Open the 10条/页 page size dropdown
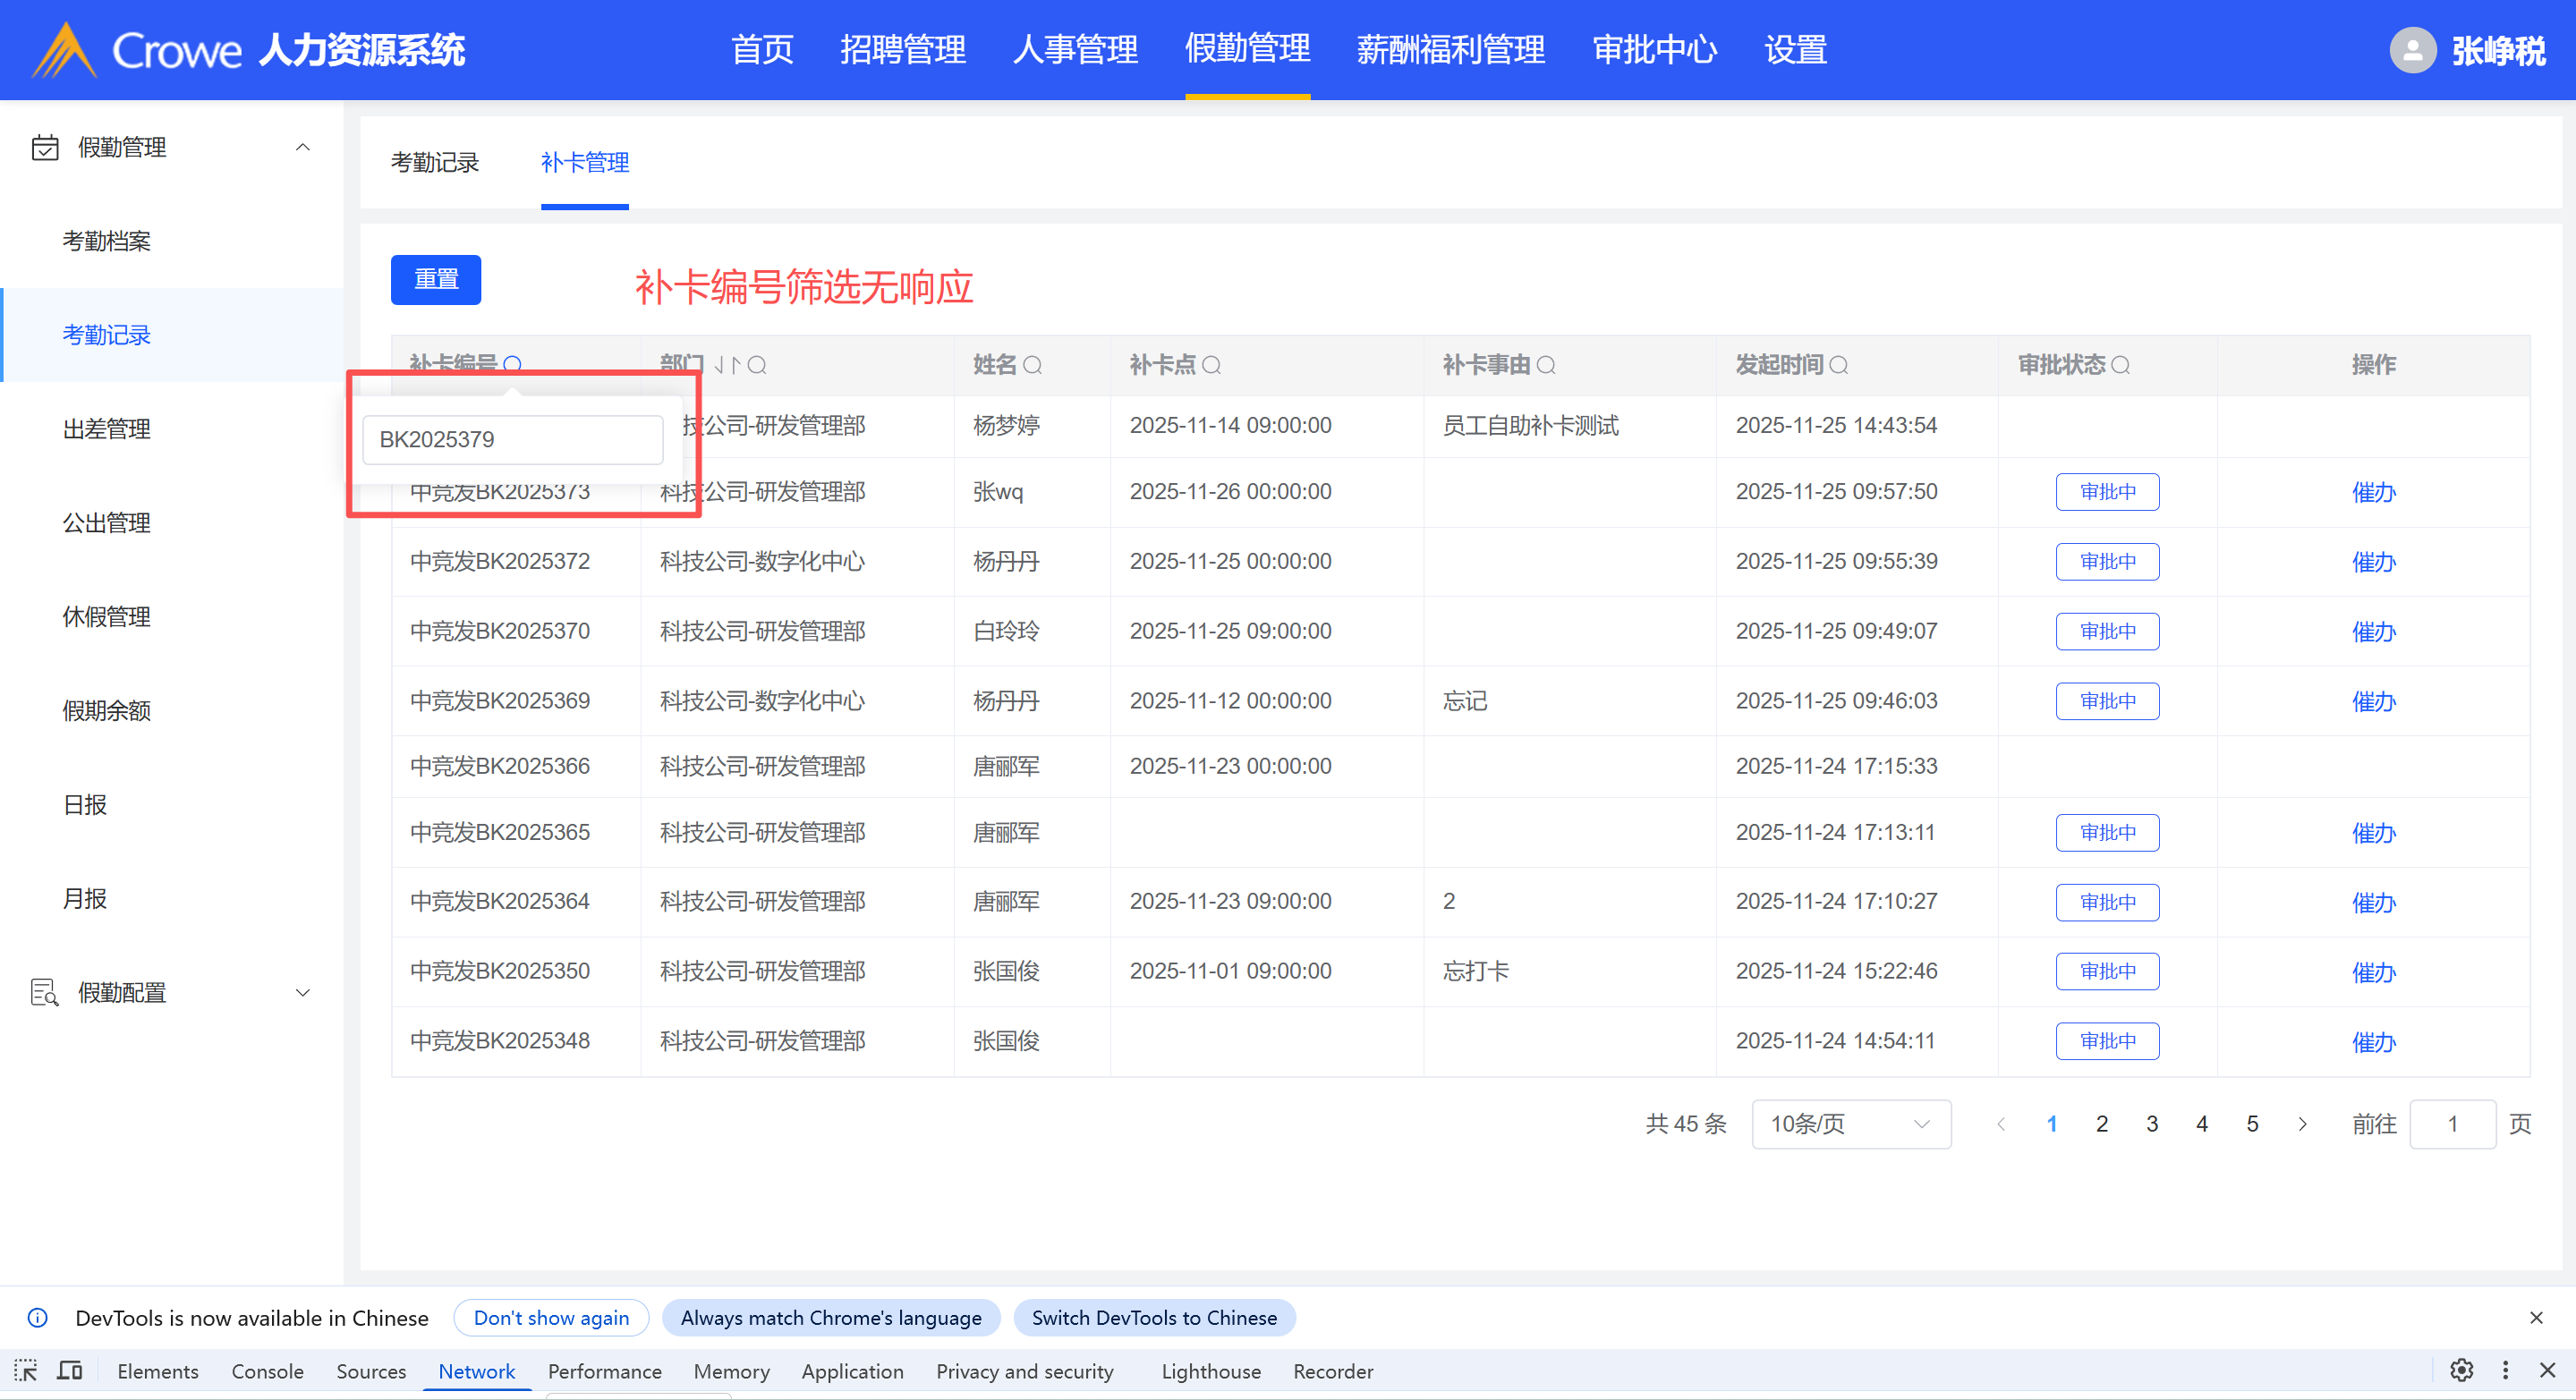Viewport: 2576px width, 1400px height. (x=1850, y=1124)
